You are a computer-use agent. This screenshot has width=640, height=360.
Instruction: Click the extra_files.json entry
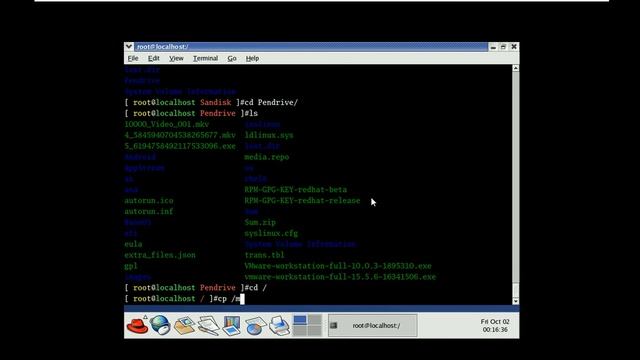[x=160, y=255]
